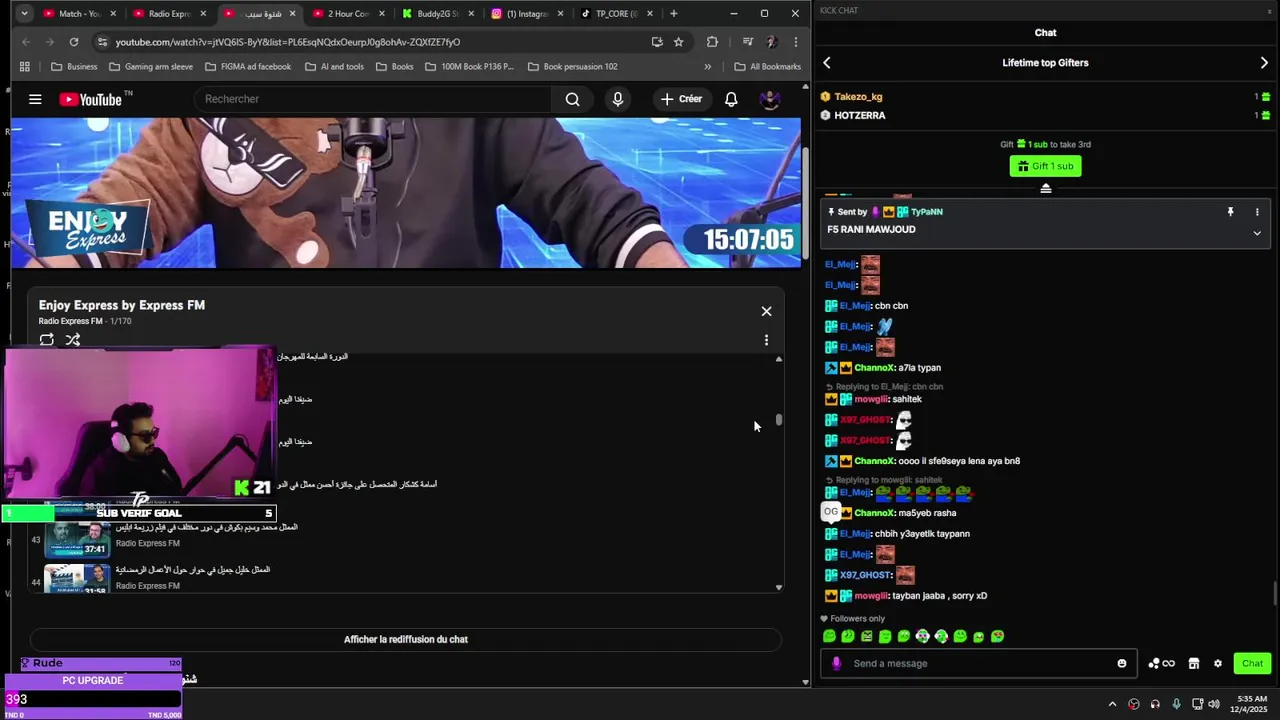This screenshot has height=720, width=1280.
Task: Open username Takezo_kg in top gifters
Action: pos(858,97)
